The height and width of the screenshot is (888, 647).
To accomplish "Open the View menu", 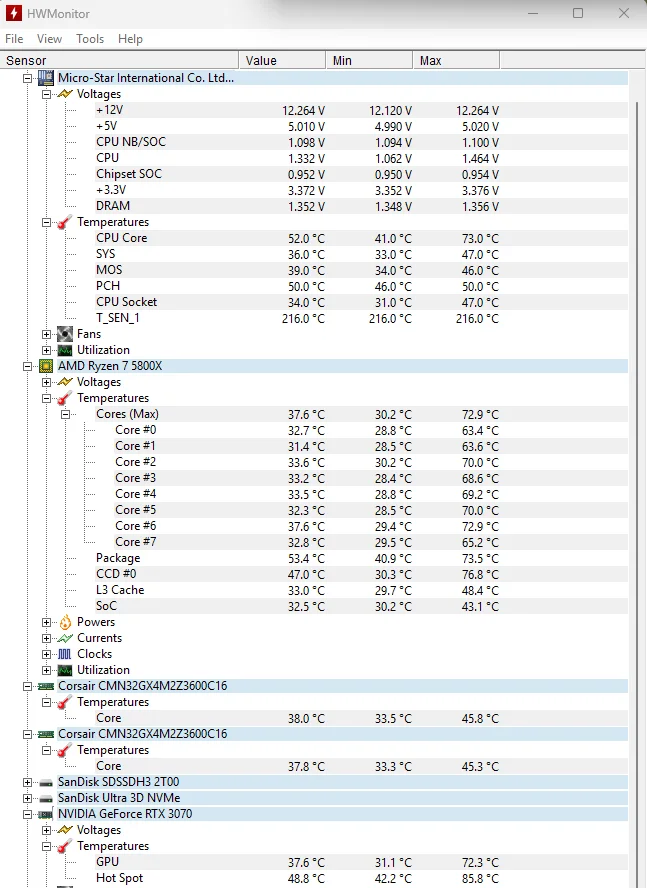I will click(x=49, y=39).
